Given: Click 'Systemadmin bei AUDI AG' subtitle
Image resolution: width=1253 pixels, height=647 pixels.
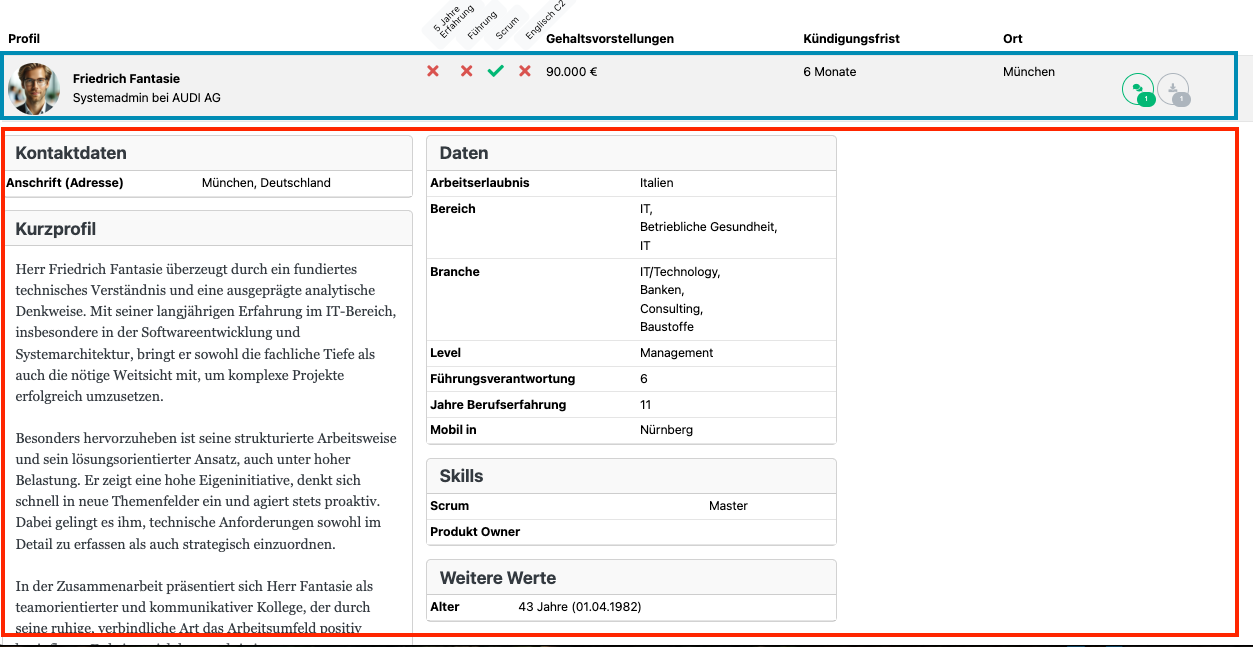Looking at the screenshot, I should click(147, 98).
